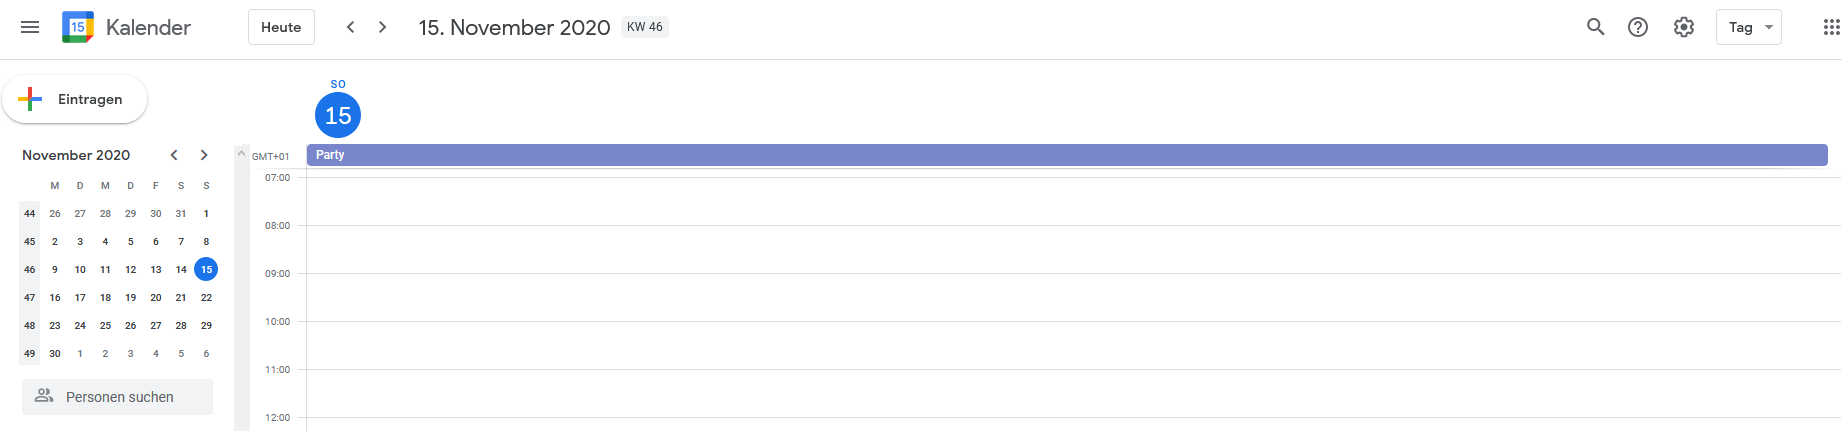Click the Google Calendar logo icon
Screen dimensions: 1842x431
[78, 27]
